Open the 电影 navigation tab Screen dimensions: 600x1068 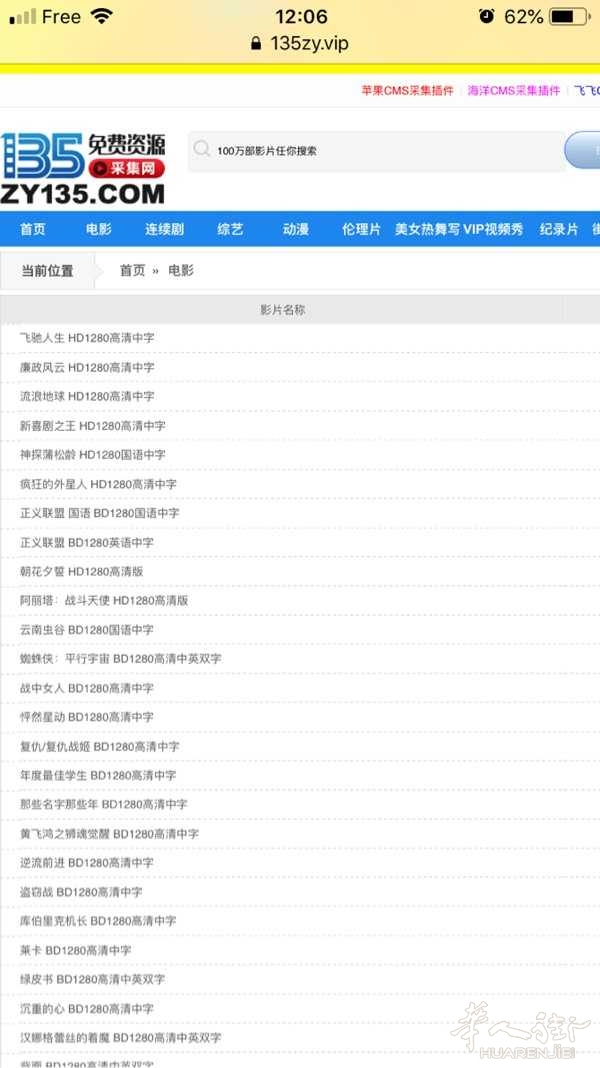coord(99,230)
